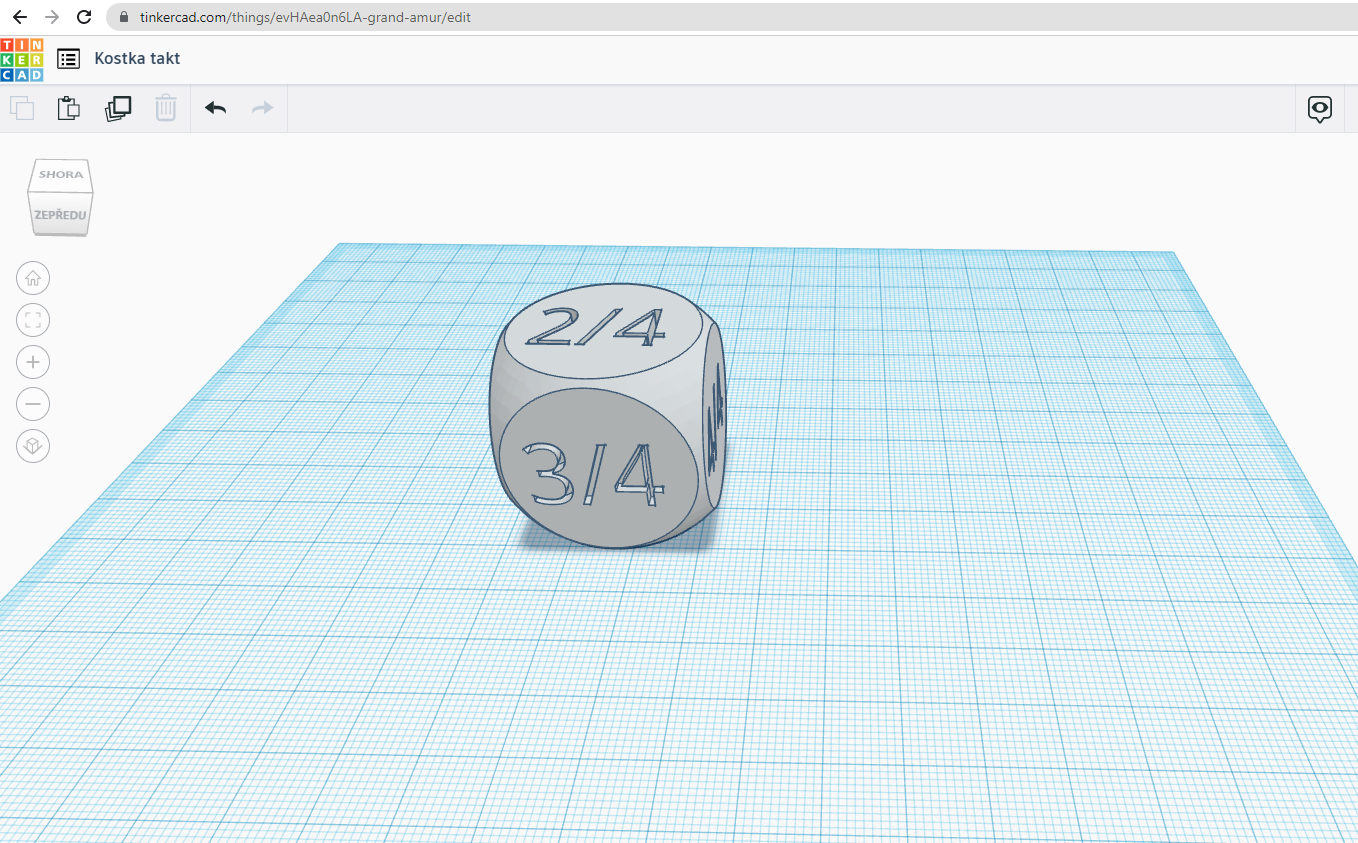Viewport: 1358px width, 843px height.
Task: Click the Redo arrow
Action: pos(262,108)
